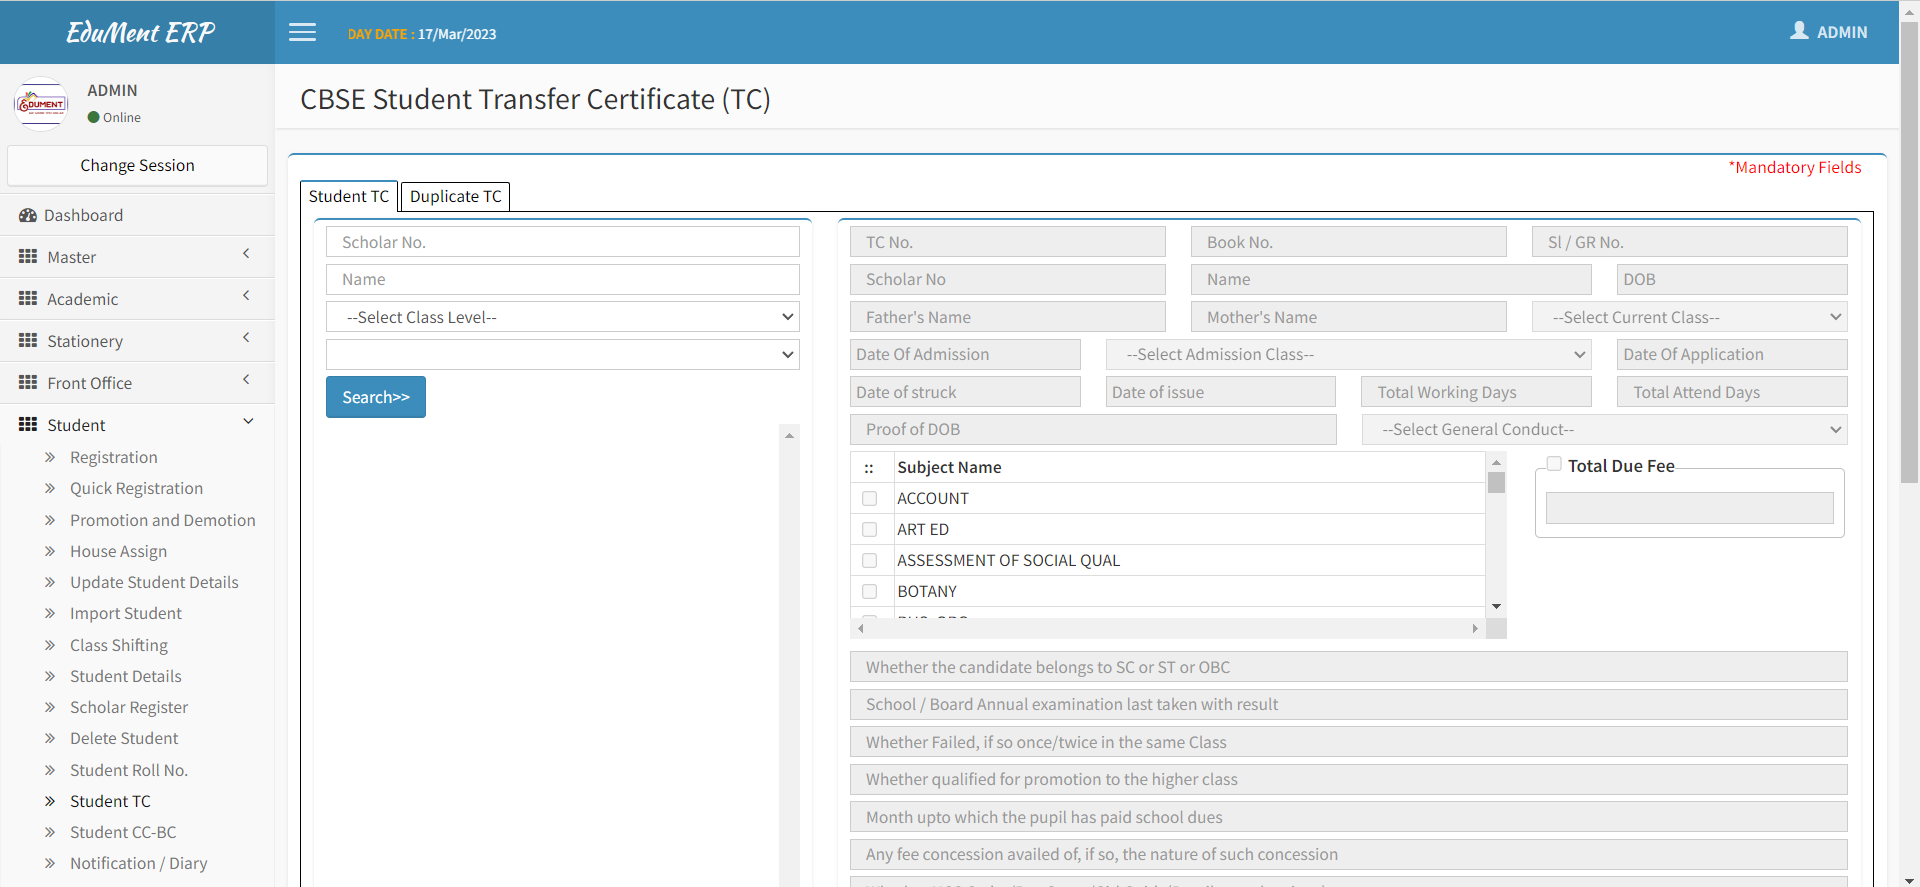Click the Academic grid icon in sidebar
The image size is (1920, 887).
(28, 299)
